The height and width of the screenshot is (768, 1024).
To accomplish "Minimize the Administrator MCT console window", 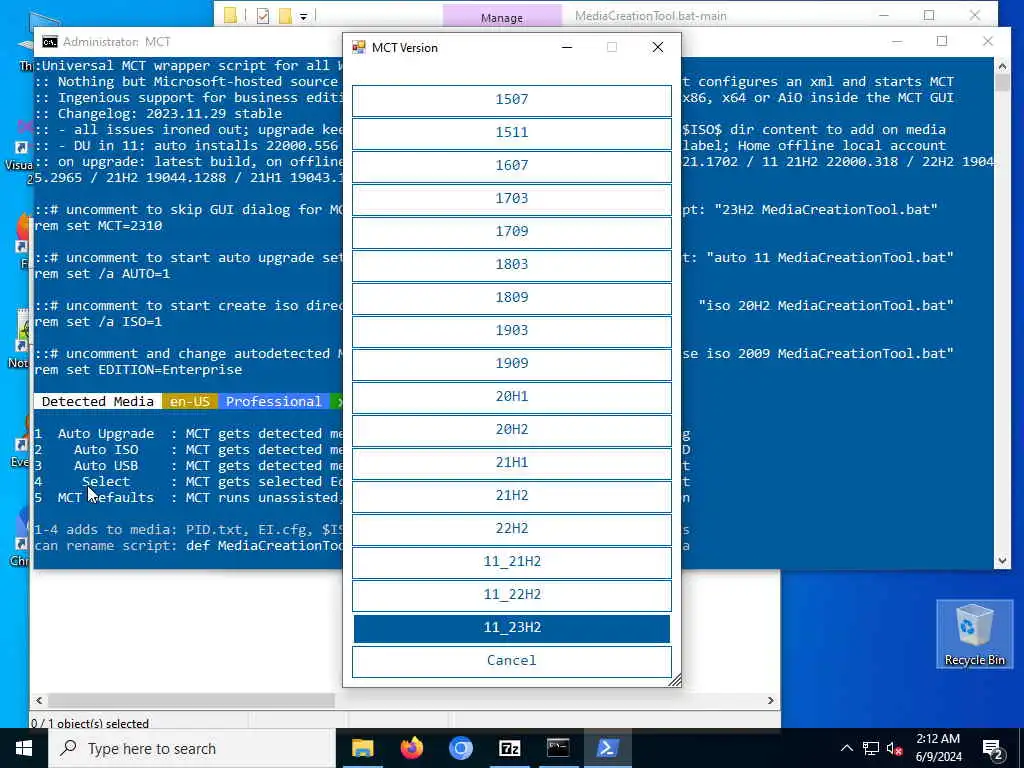I will pyautogui.click(x=897, y=41).
